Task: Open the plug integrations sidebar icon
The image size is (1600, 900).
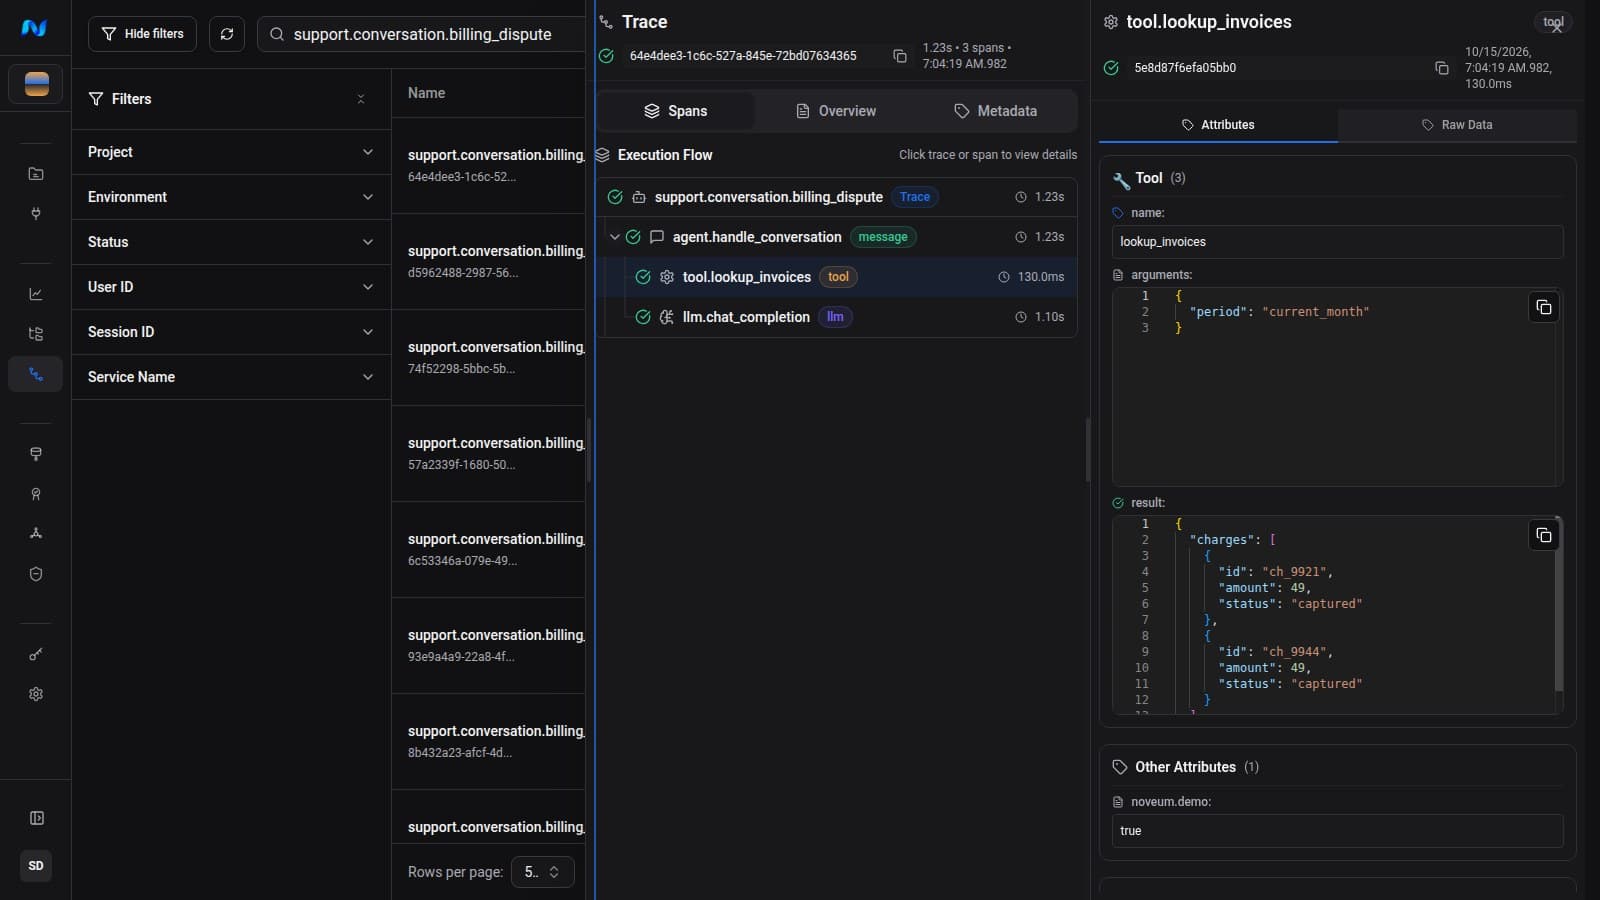Action: [36, 214]
